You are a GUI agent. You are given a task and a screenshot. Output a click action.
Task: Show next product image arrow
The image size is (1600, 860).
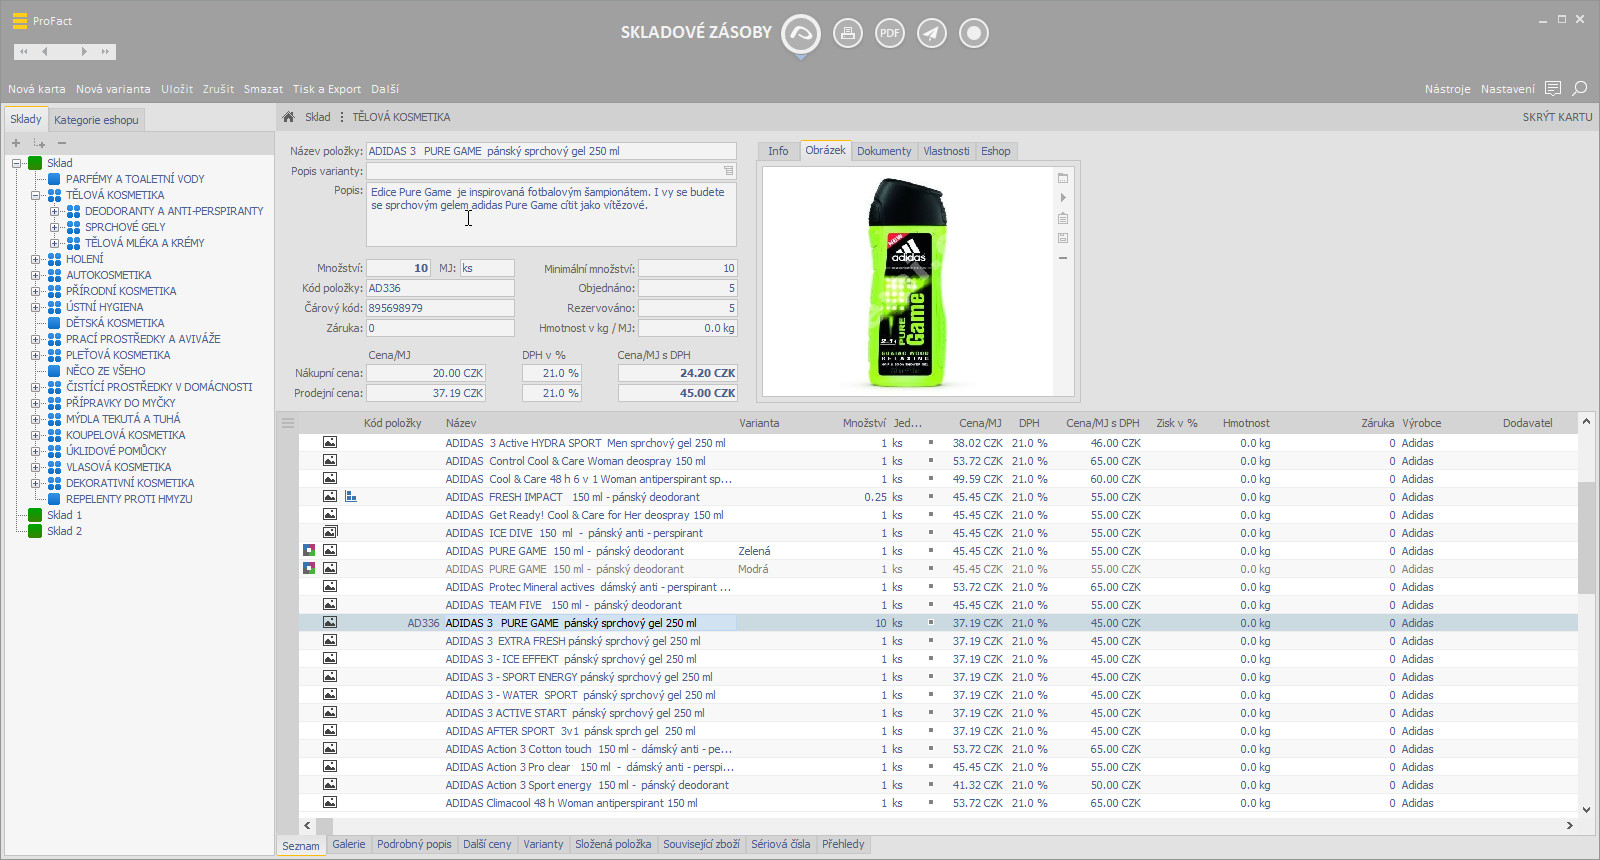pyautogui.click(x=1063, y=198)
